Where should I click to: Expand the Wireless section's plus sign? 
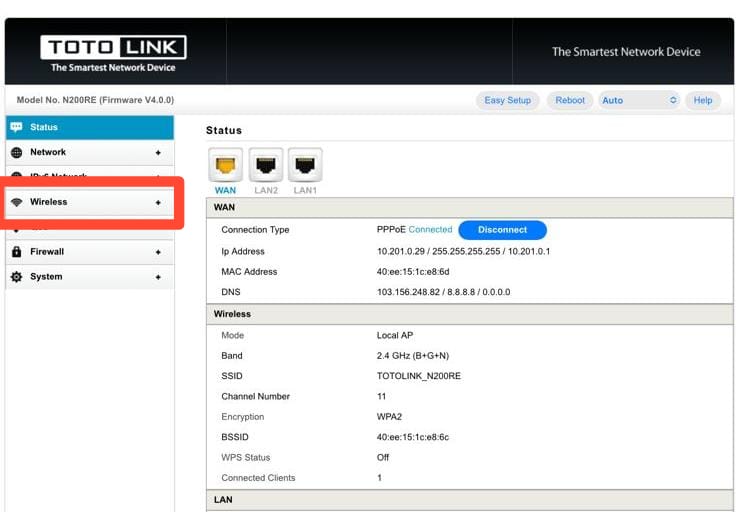pos(158,203)
